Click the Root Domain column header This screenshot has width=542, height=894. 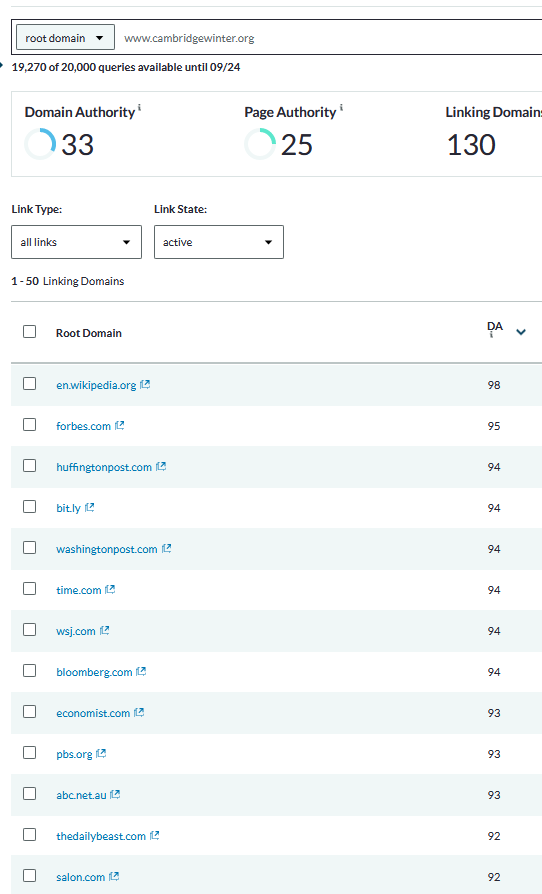coord(88,333)
